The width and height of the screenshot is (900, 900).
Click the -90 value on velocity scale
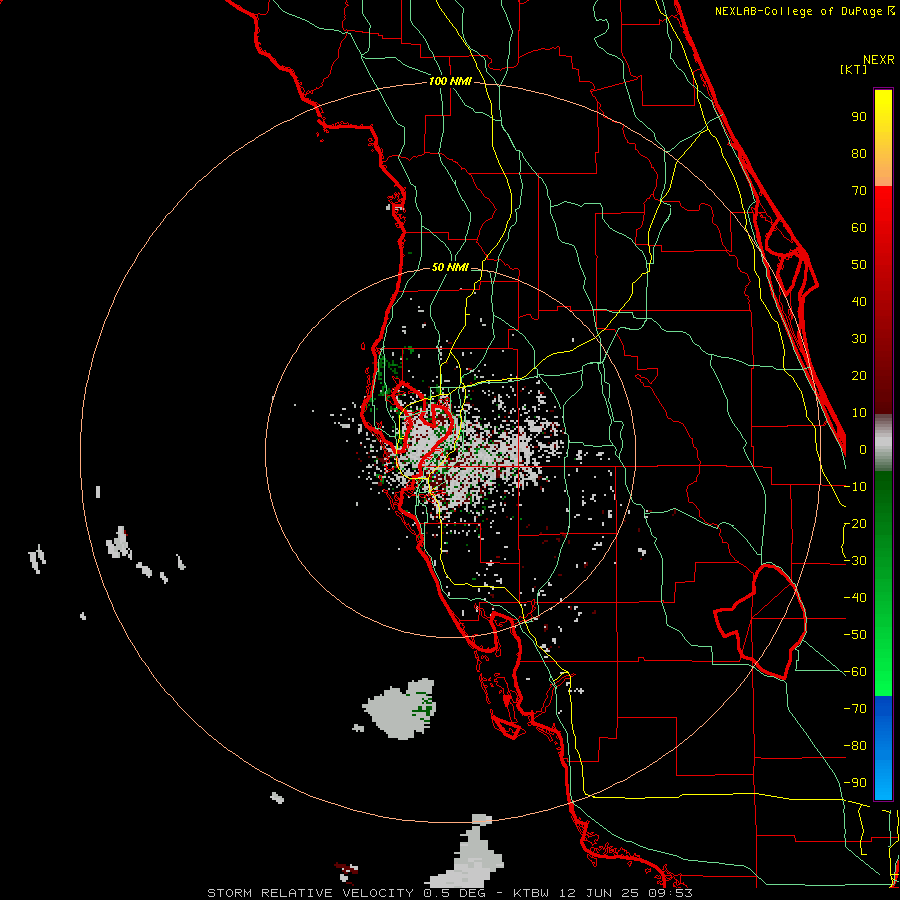click(x=855, y=782)
